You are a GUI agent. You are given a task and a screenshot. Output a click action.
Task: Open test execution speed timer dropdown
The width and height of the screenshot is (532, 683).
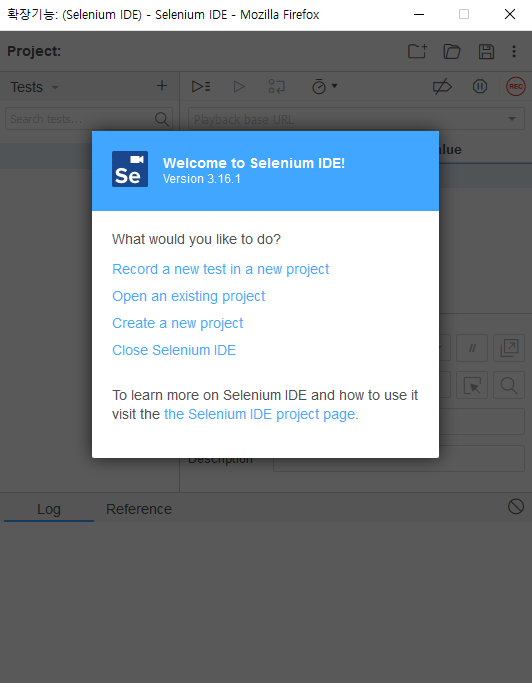(325, 86)
